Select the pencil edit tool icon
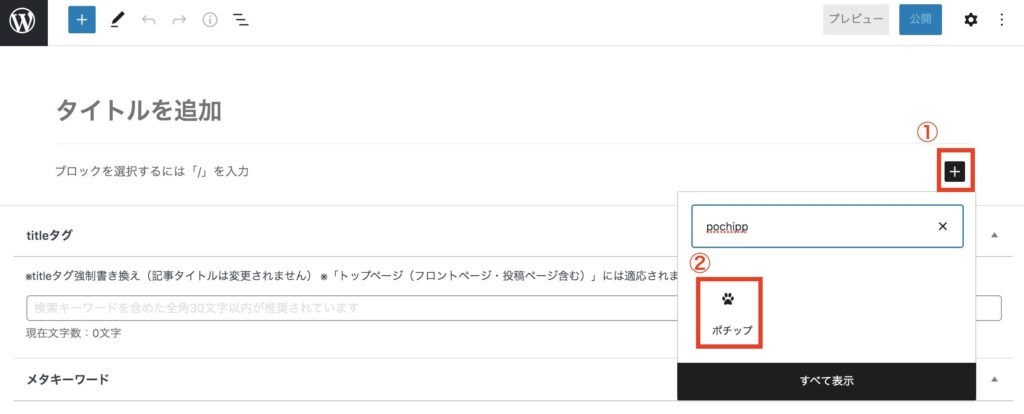 coord(117,20)
